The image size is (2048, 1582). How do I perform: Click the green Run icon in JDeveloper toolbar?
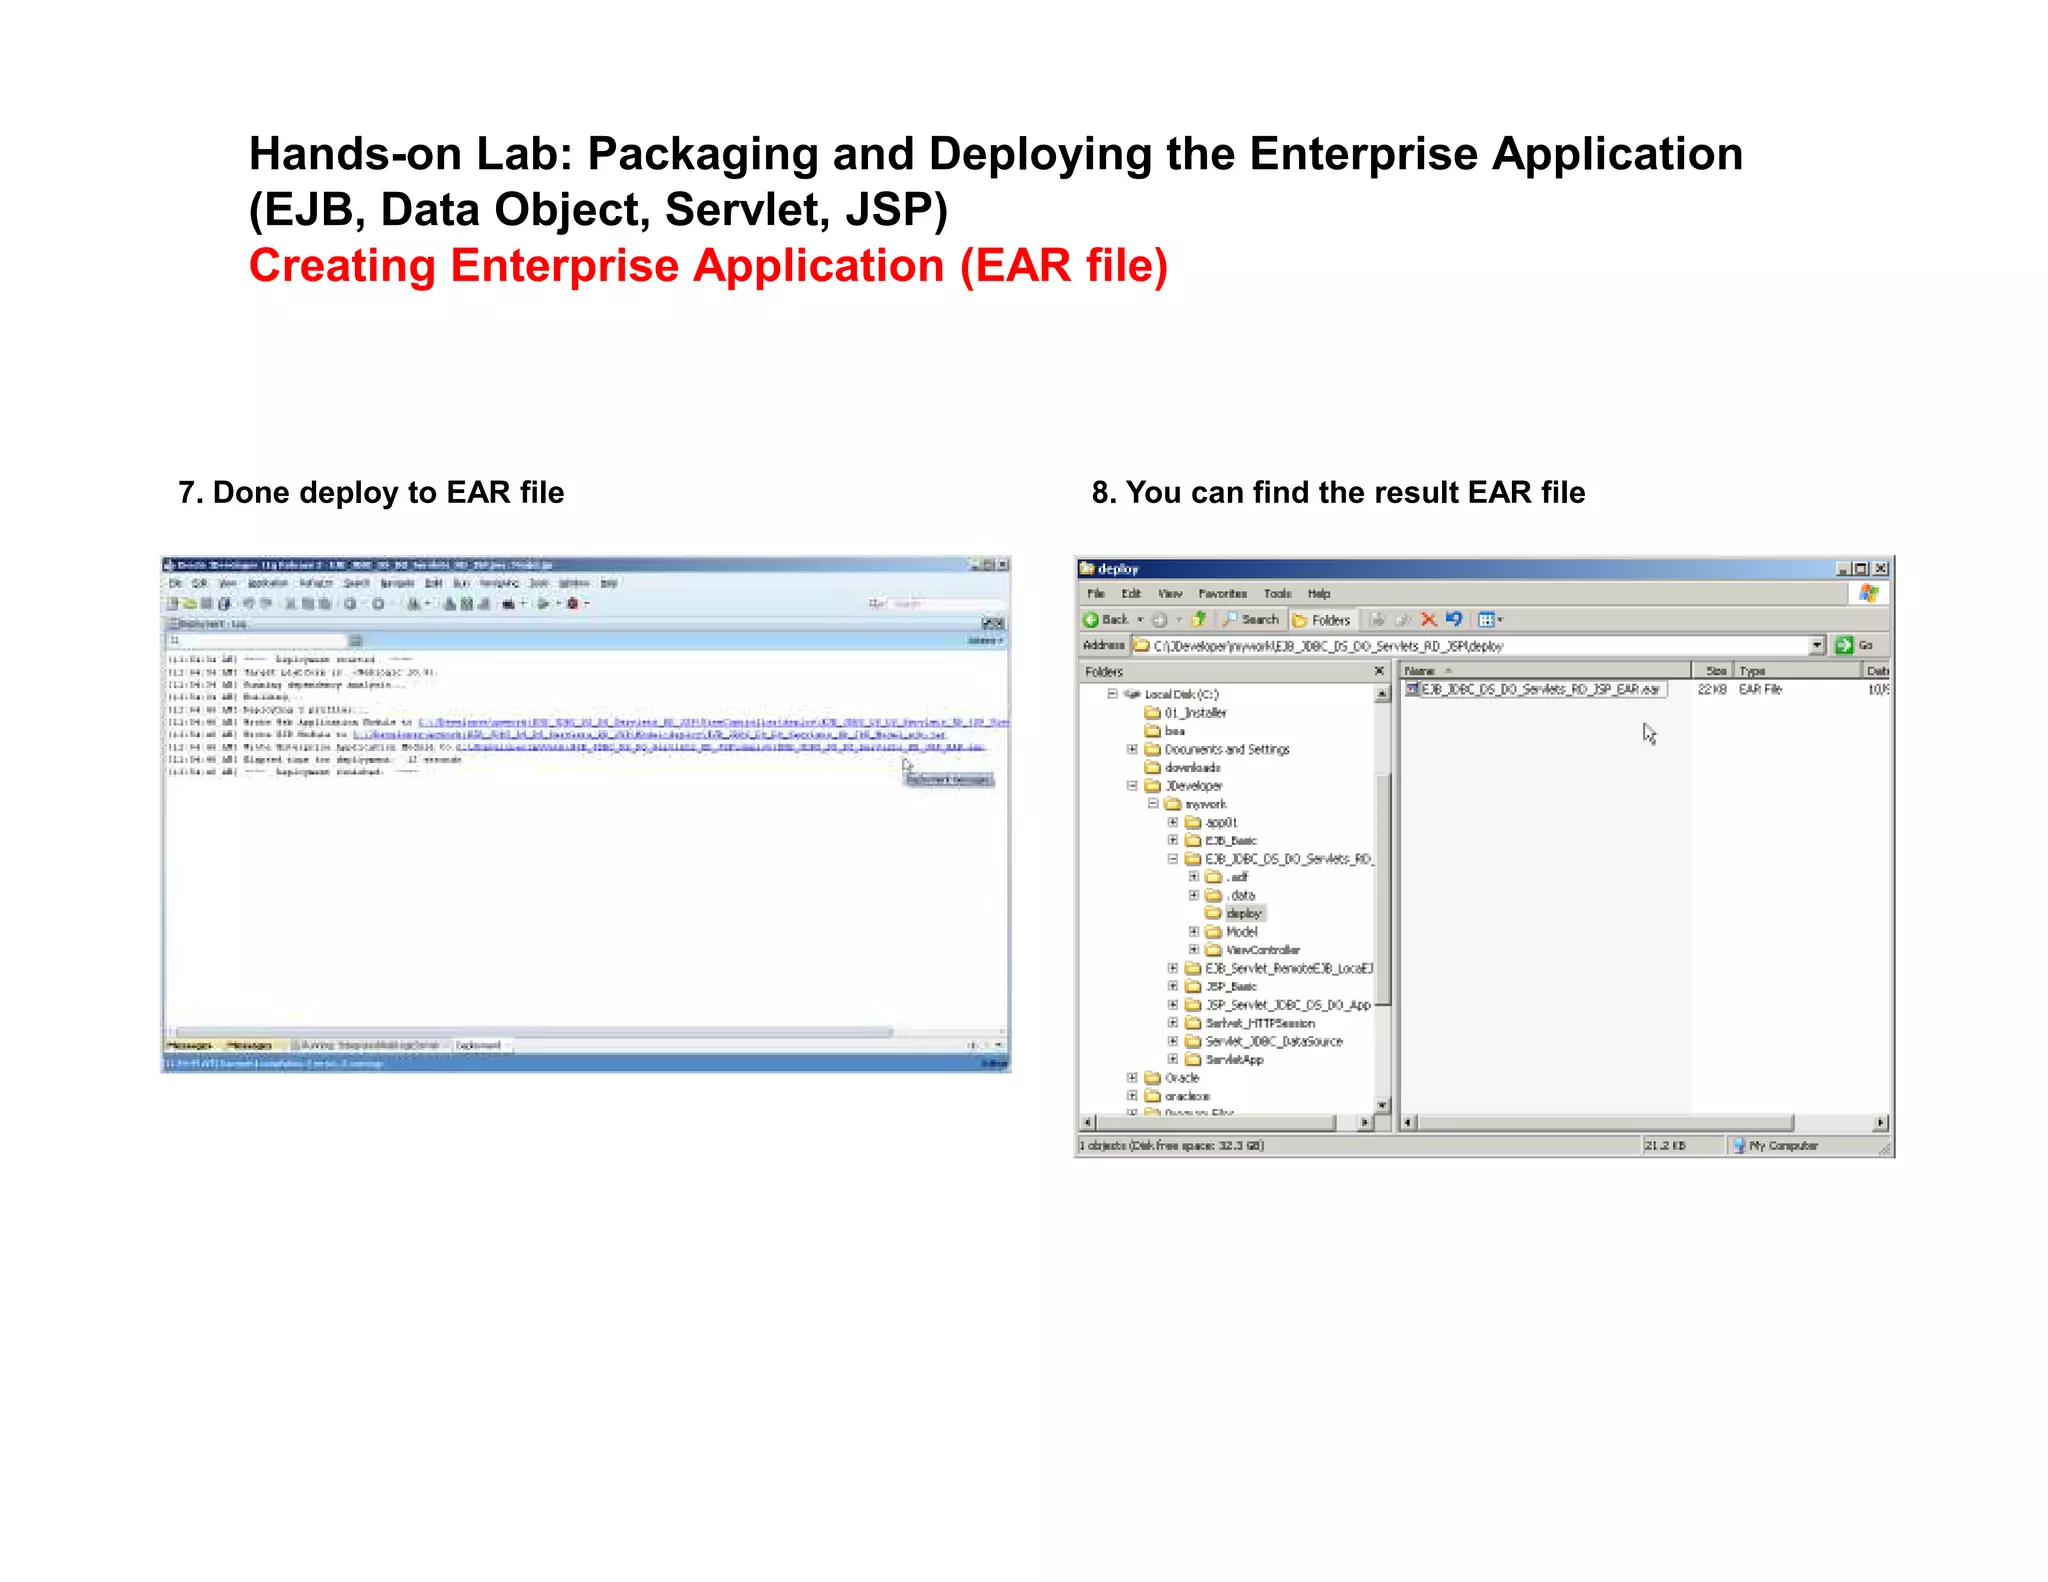point(543,604)
